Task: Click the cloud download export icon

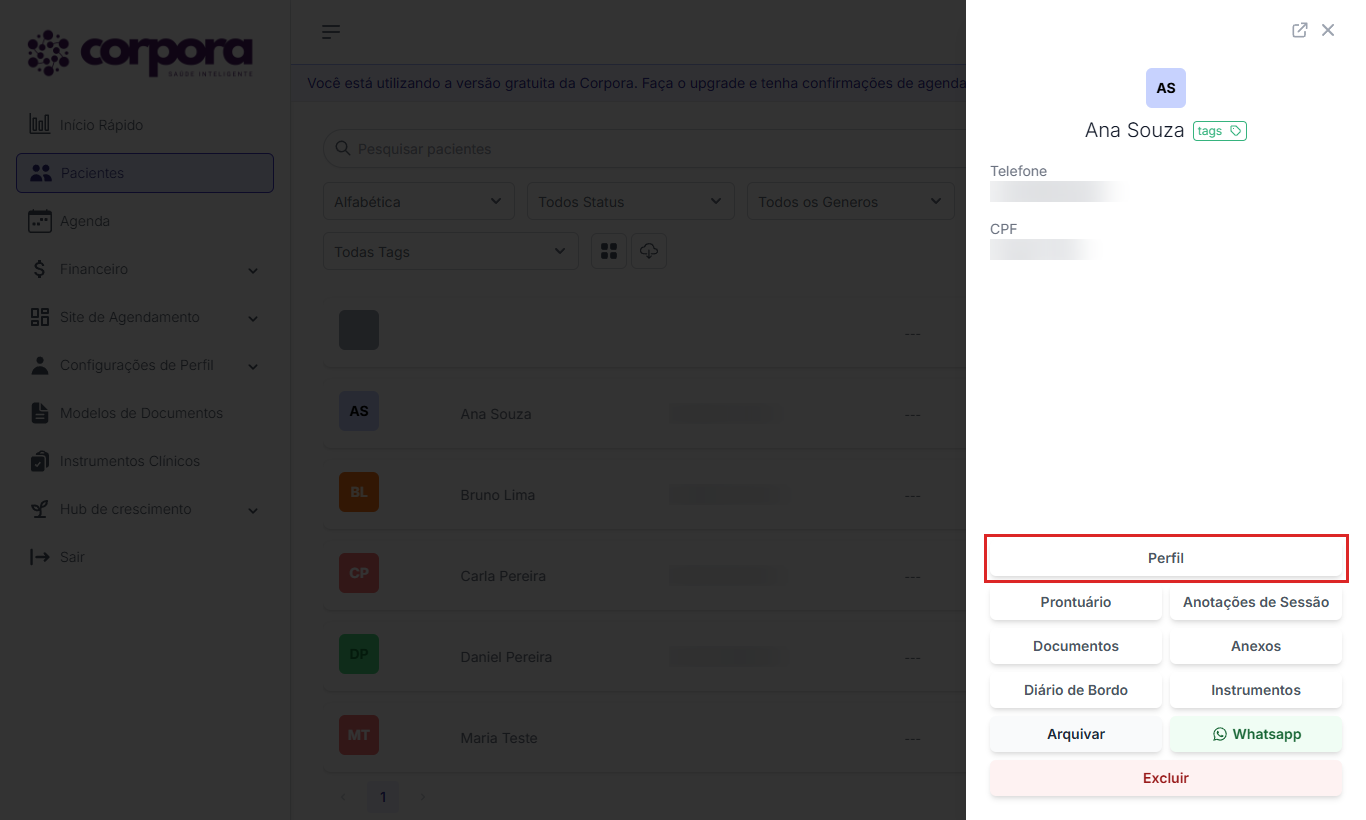Action: click(649, 251)
